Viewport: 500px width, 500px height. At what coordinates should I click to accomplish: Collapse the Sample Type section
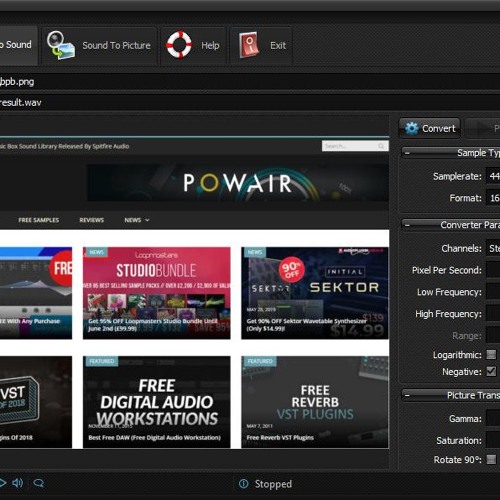point(407,153)
